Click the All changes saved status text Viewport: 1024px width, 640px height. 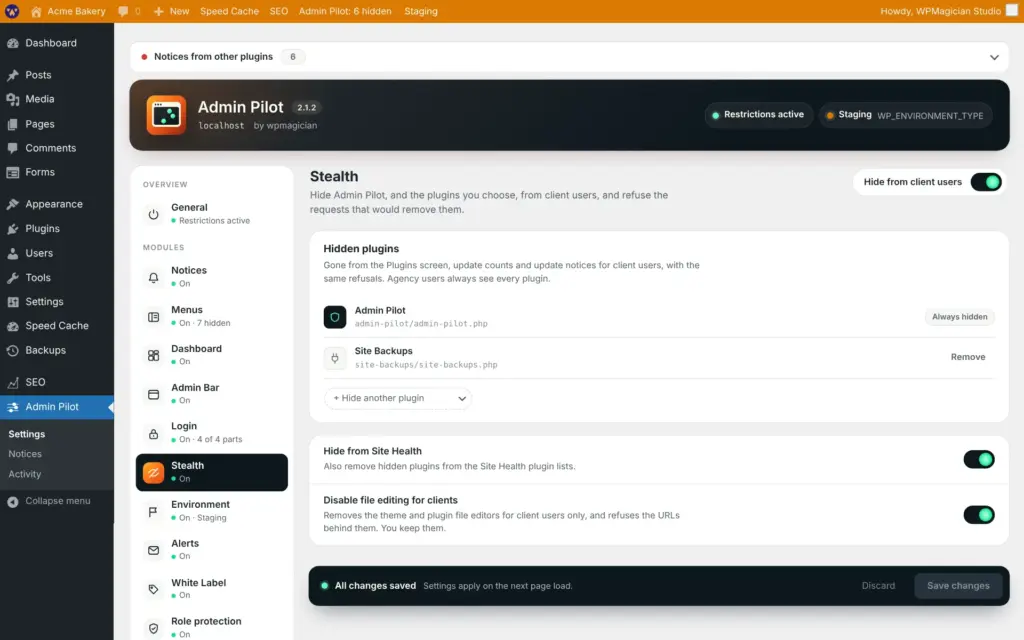(376, 586)
